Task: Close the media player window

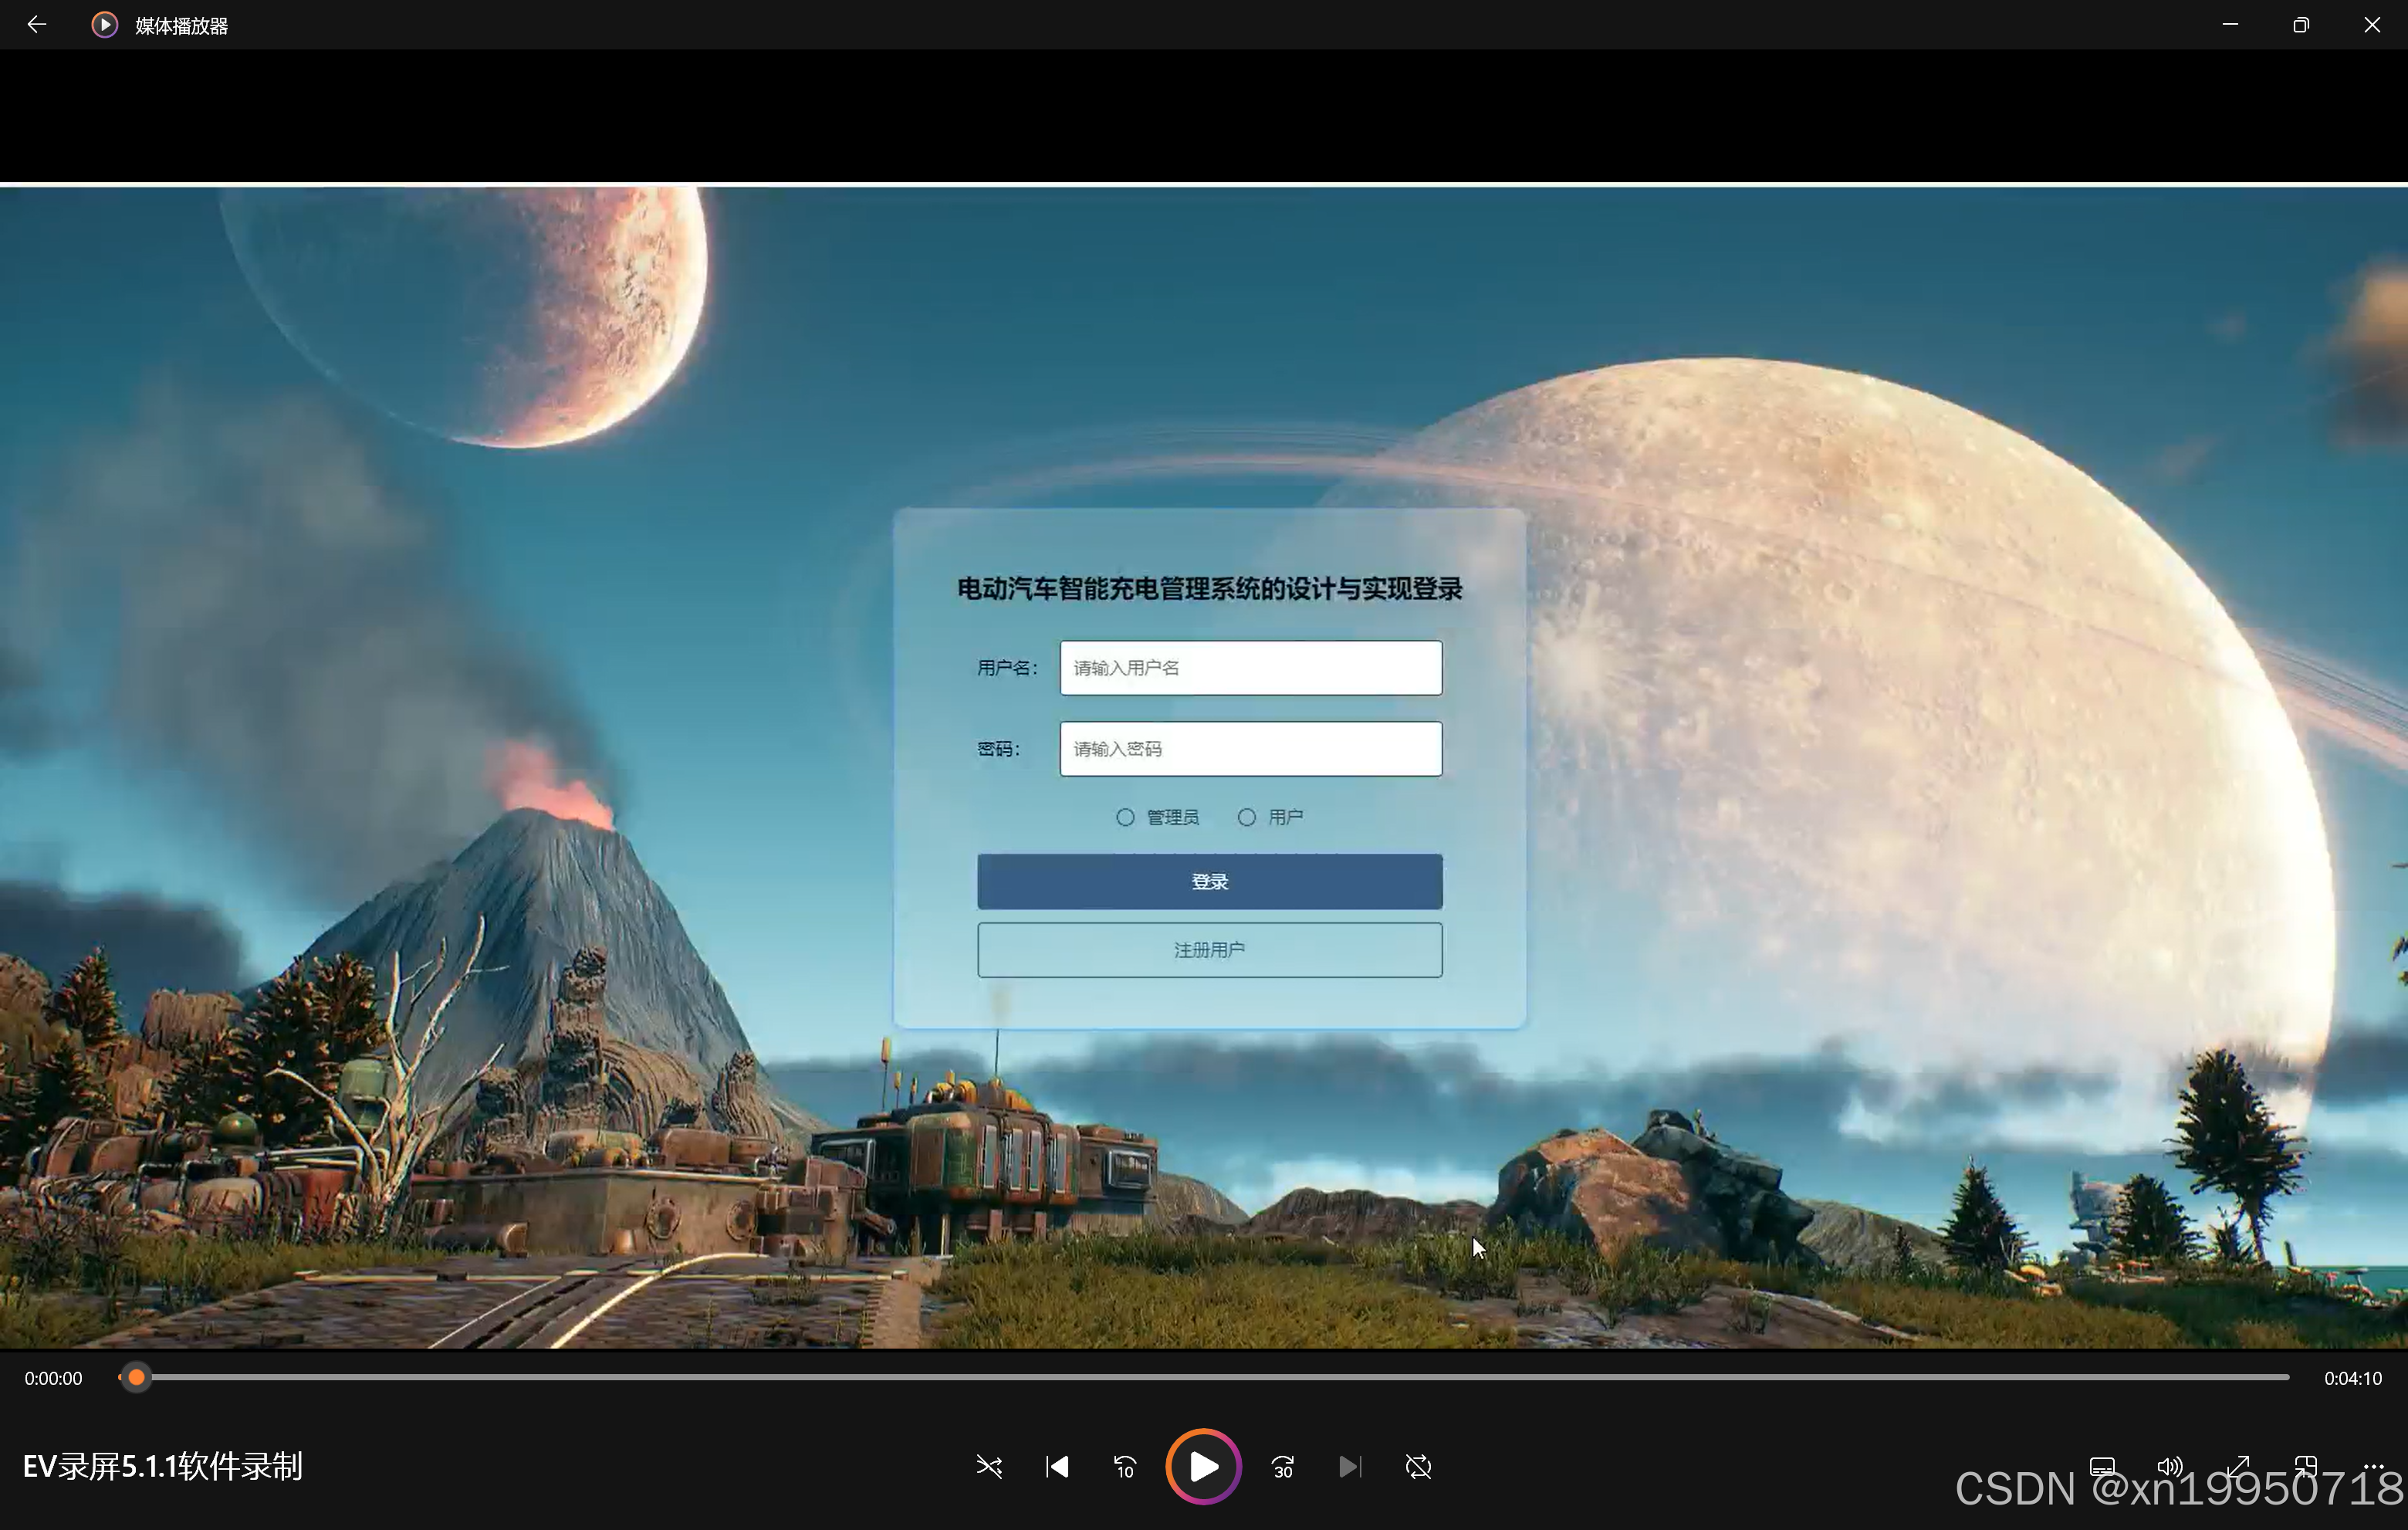Action: coord(2372,25)
